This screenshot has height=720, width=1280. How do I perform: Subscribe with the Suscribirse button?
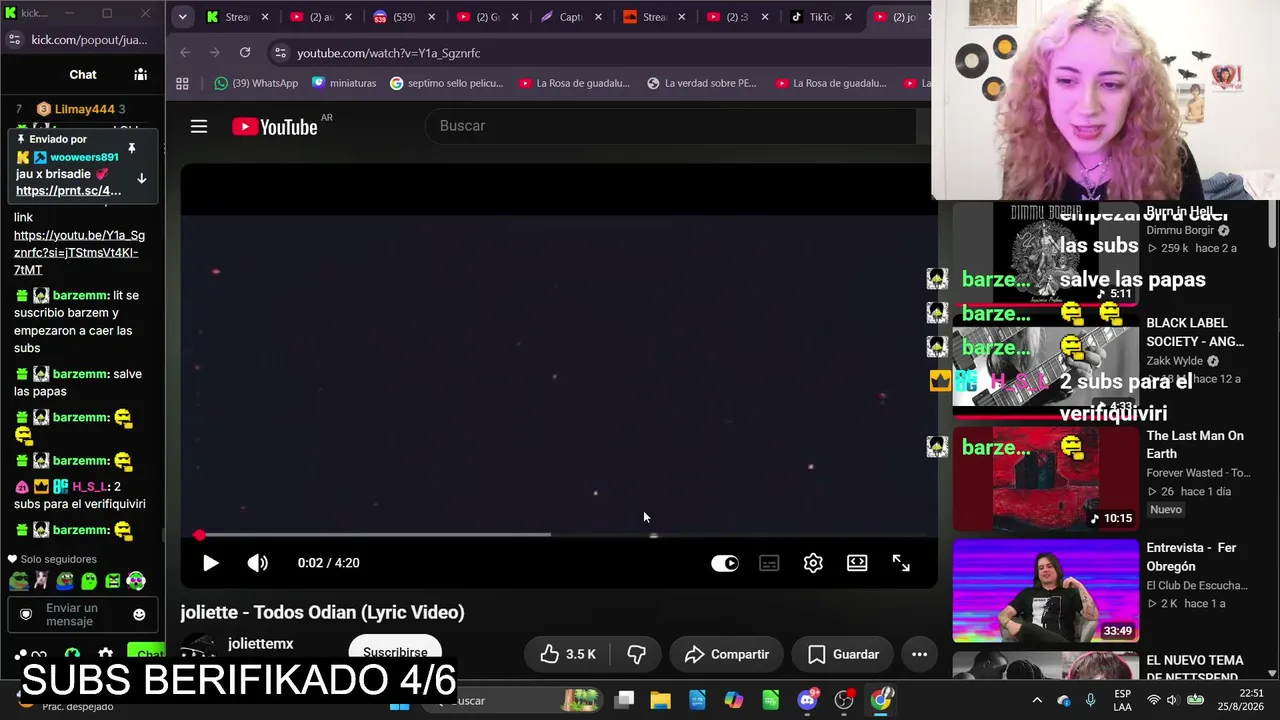[395, 652]
